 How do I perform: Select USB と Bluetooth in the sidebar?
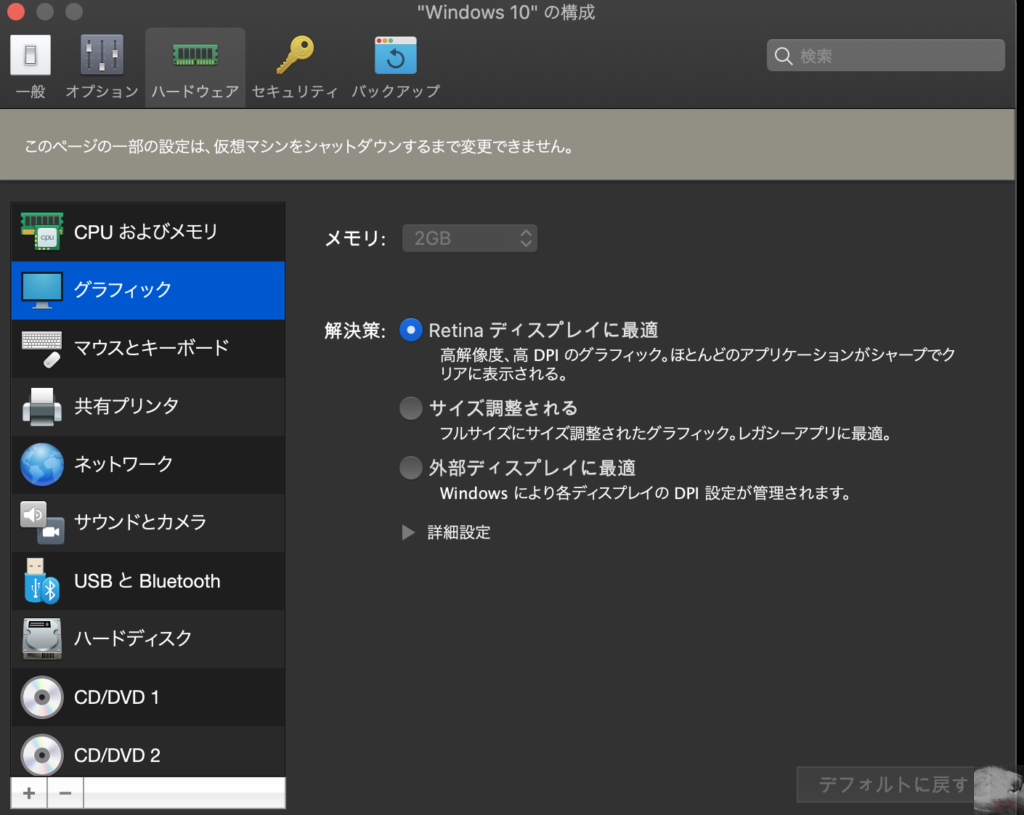148,581
